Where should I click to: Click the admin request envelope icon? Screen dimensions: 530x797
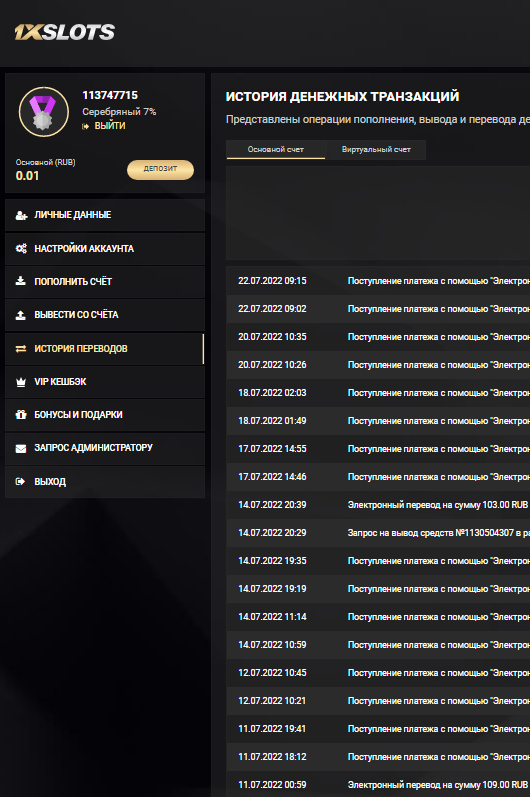[x=21, y=448]
